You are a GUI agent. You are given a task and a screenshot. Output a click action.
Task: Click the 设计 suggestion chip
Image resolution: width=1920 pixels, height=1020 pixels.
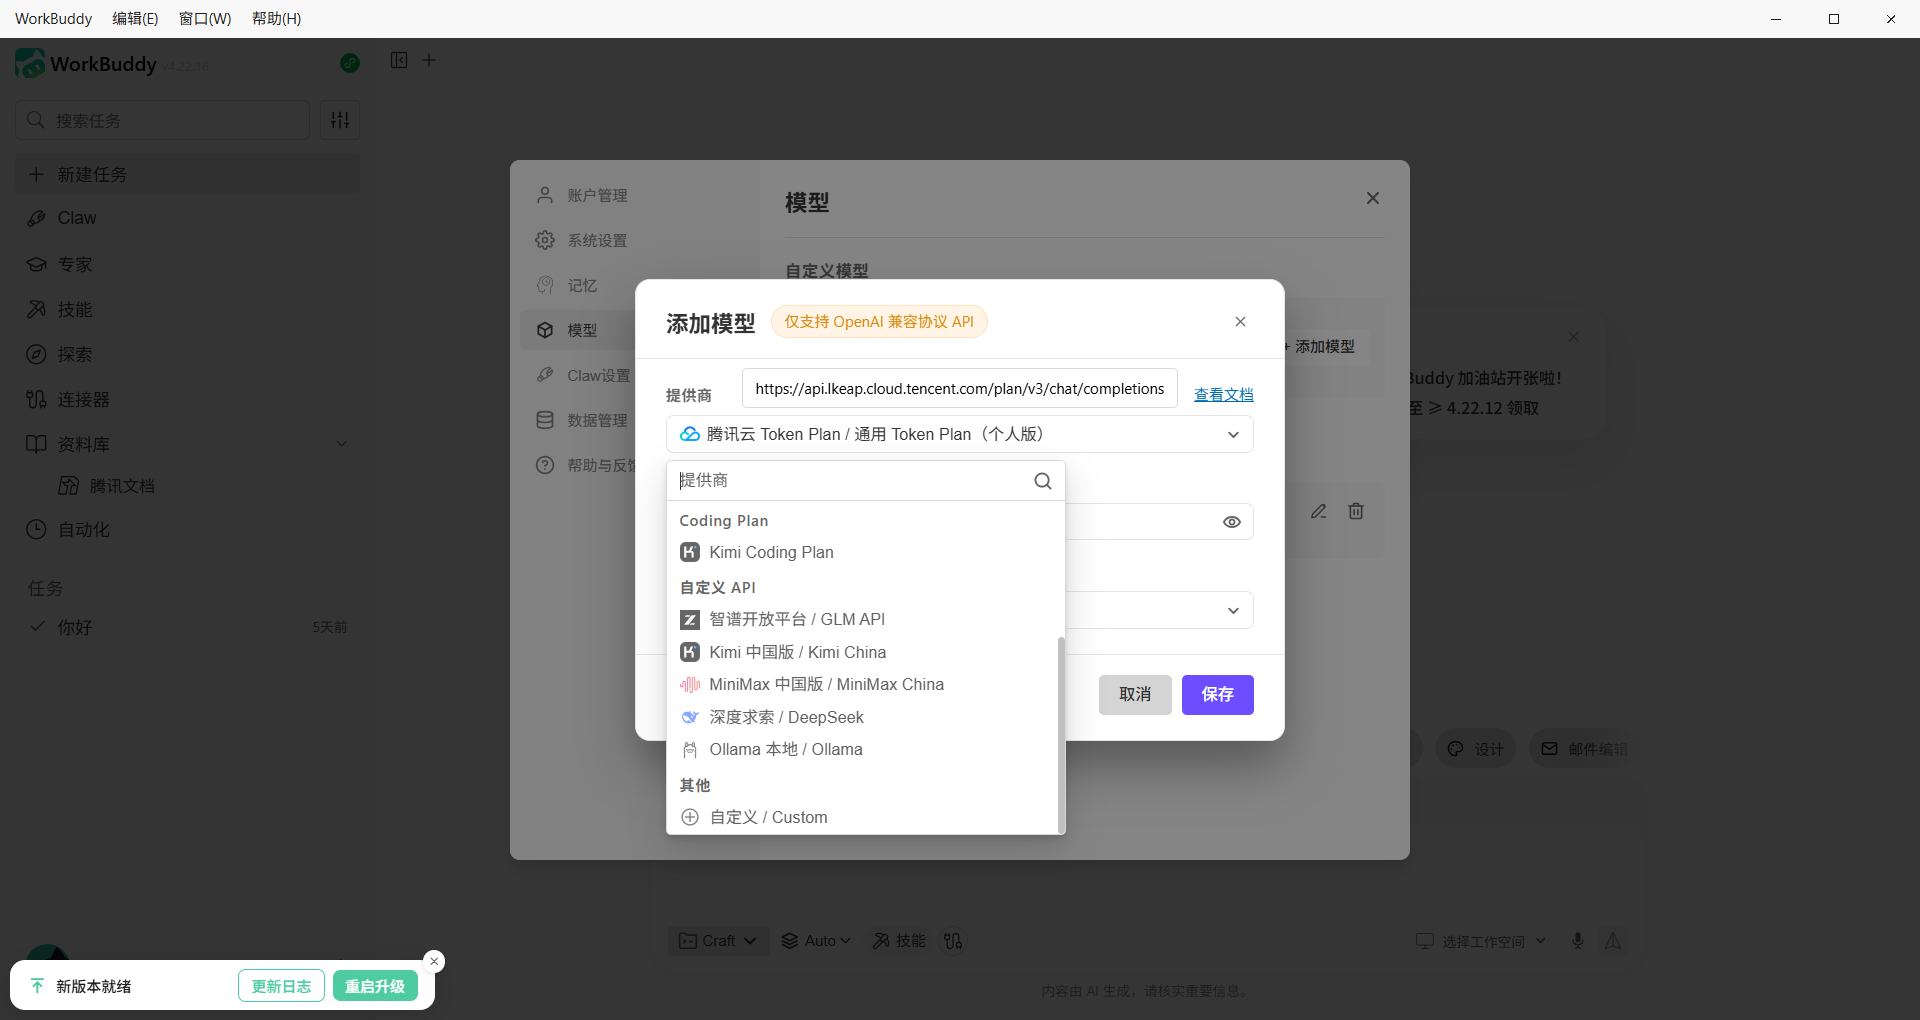coord(1476,749)
